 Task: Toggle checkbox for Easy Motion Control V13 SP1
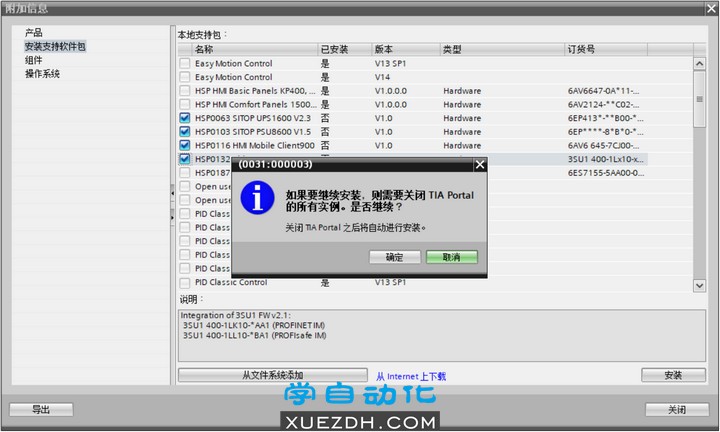185,63
